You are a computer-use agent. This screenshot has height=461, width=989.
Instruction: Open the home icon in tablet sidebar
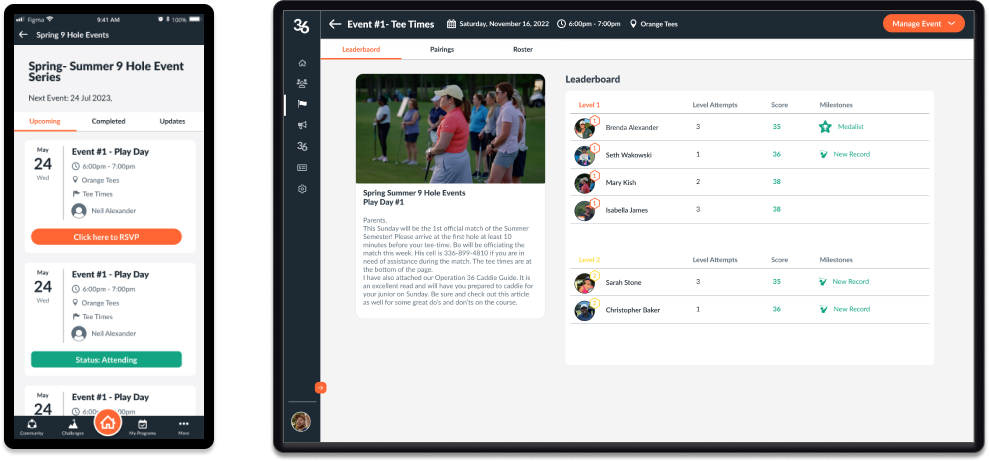[302, 63]
